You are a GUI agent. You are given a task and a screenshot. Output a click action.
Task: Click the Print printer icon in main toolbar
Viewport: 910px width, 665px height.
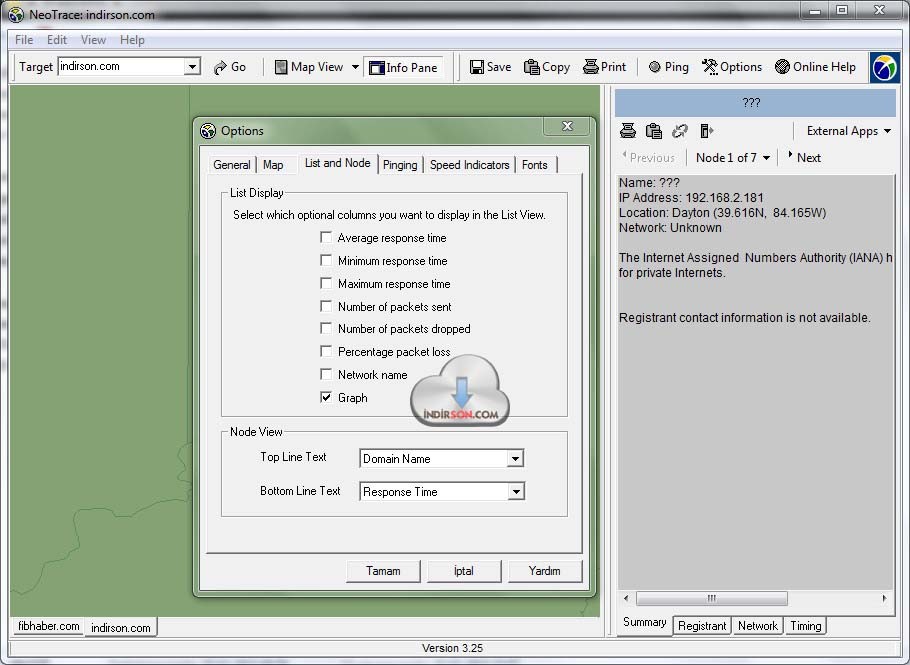(x=590, y=67)
